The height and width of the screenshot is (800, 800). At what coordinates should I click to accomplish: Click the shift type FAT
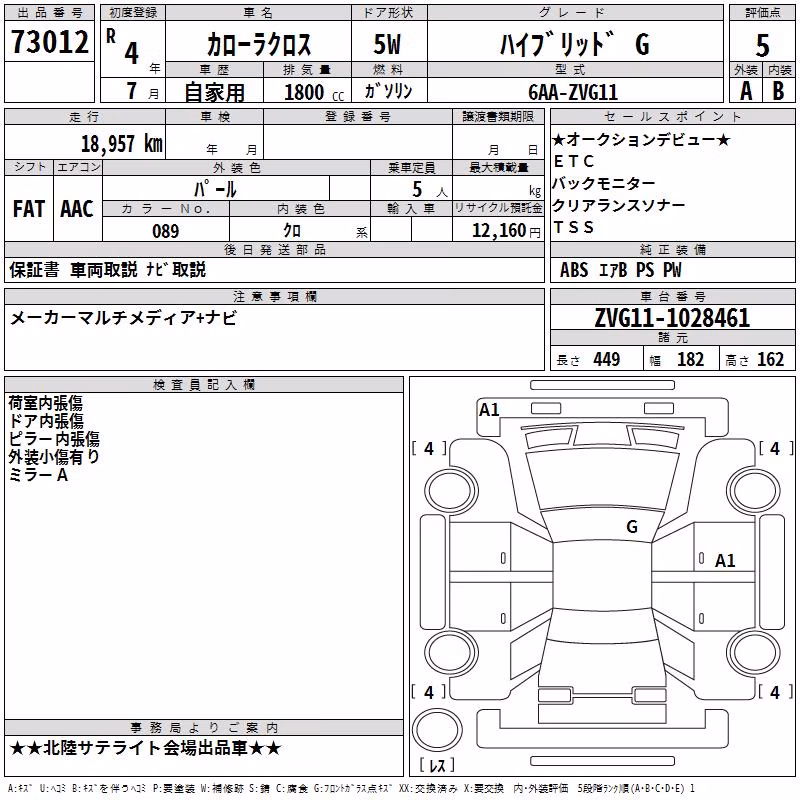29,209
